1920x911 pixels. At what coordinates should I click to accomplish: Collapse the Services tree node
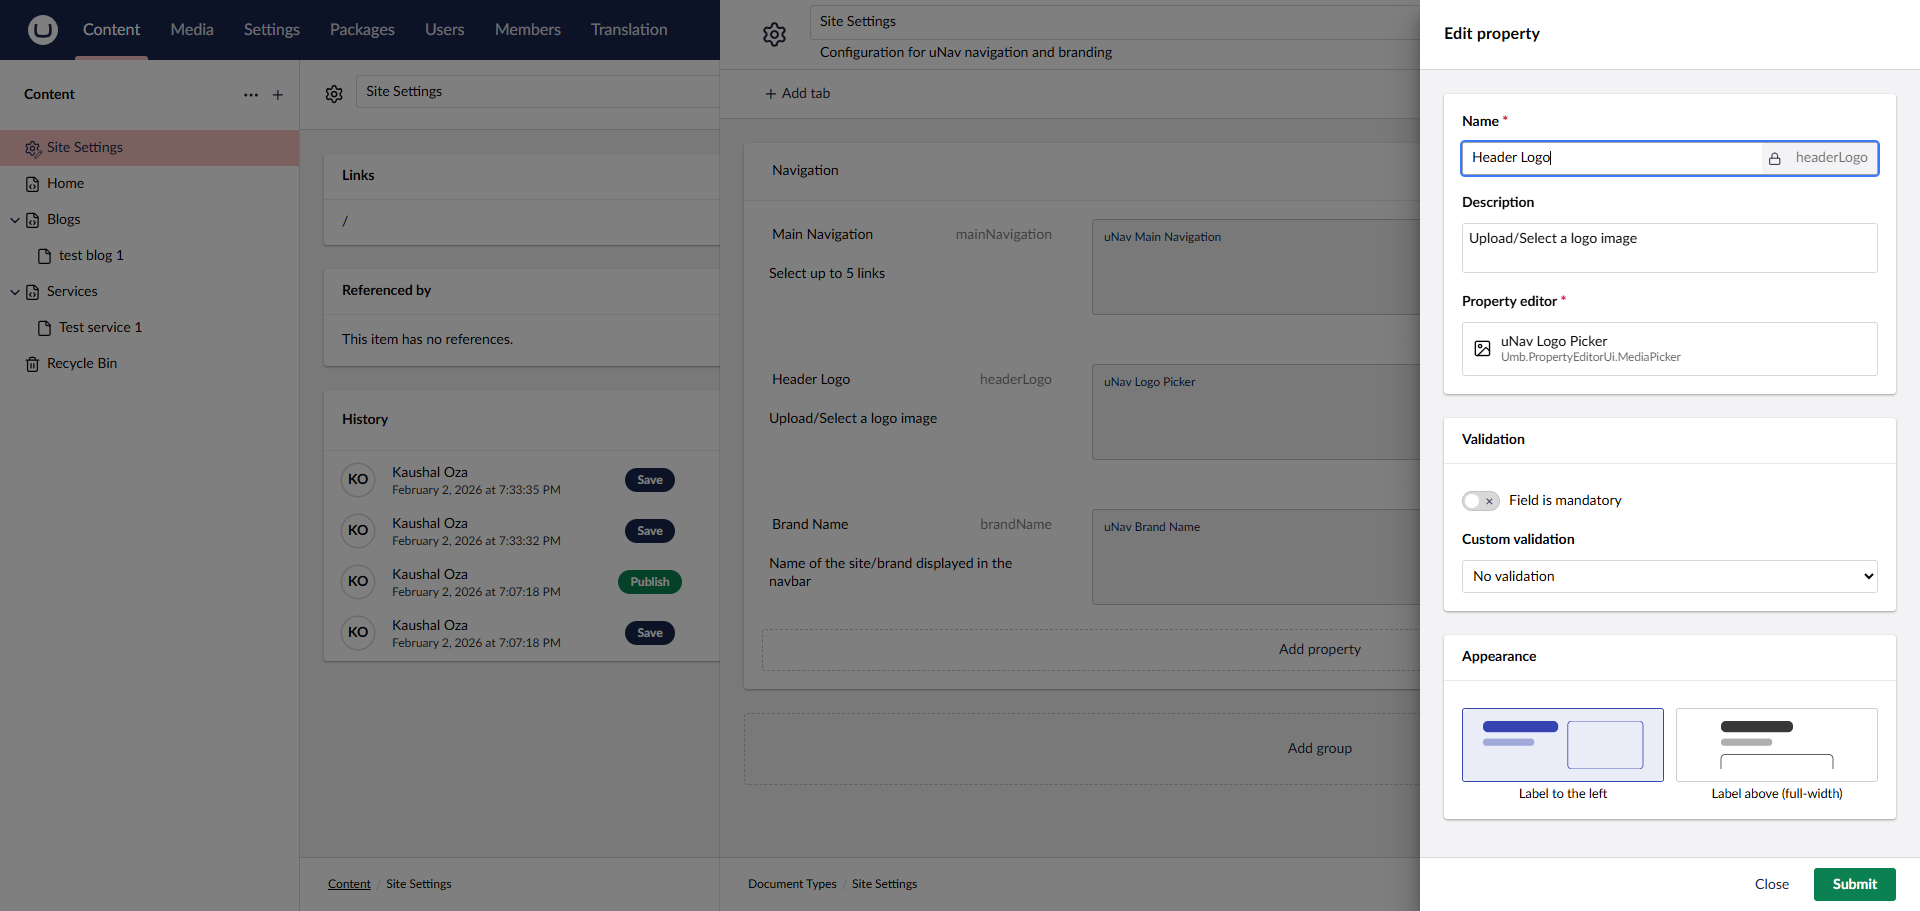coord(15,292)
